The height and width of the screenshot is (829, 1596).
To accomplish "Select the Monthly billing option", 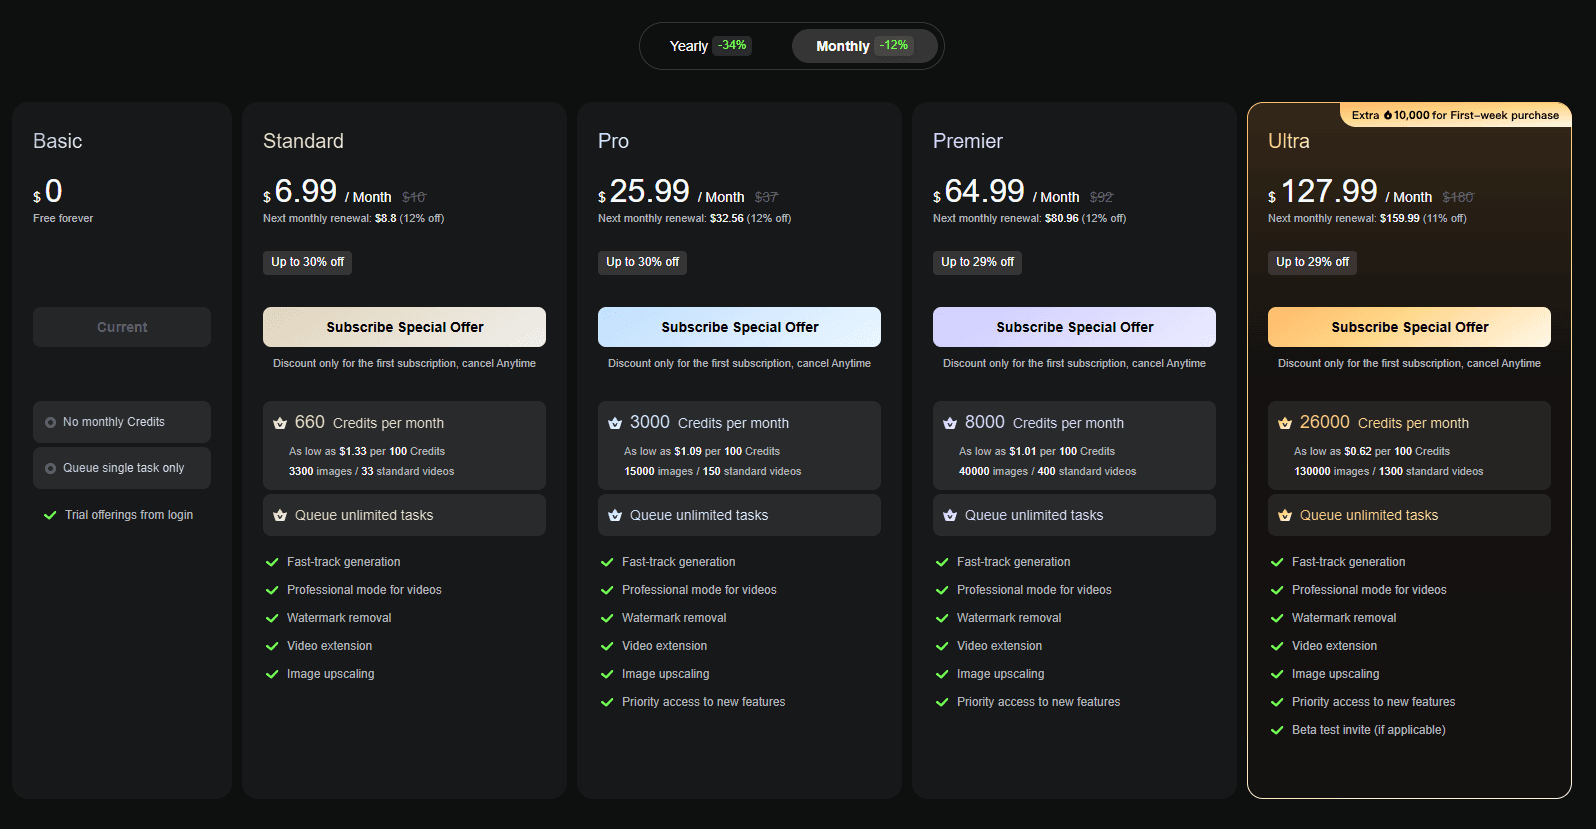I will click(863, 46).
